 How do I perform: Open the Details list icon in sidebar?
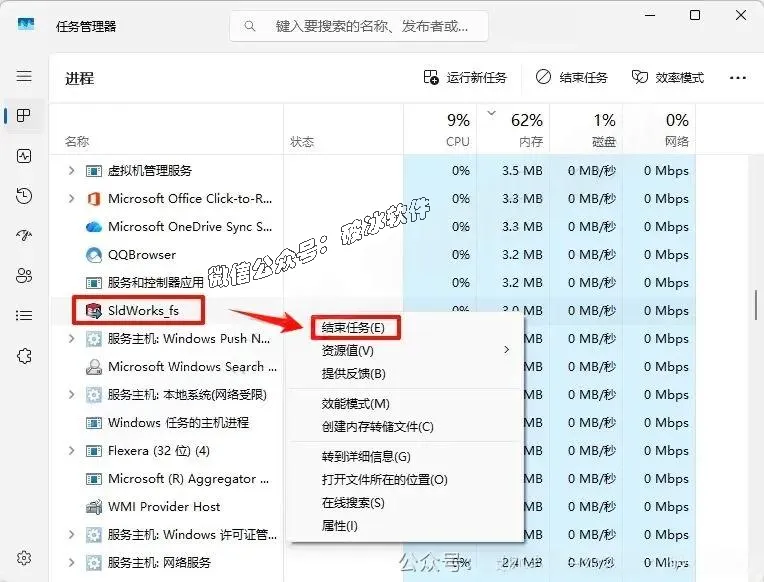(x=24, y=315)
